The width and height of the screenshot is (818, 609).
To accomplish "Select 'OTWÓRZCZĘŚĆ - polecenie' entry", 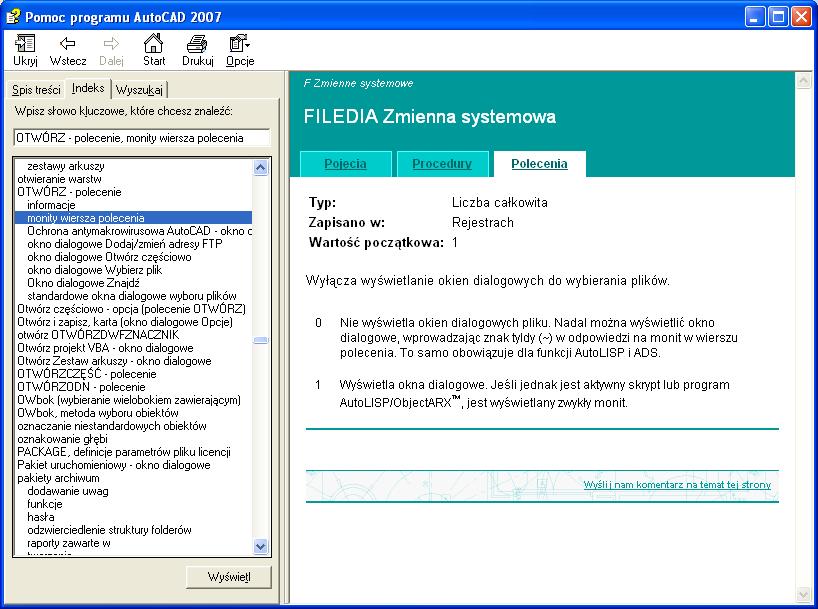I will (x=87, y=374).
